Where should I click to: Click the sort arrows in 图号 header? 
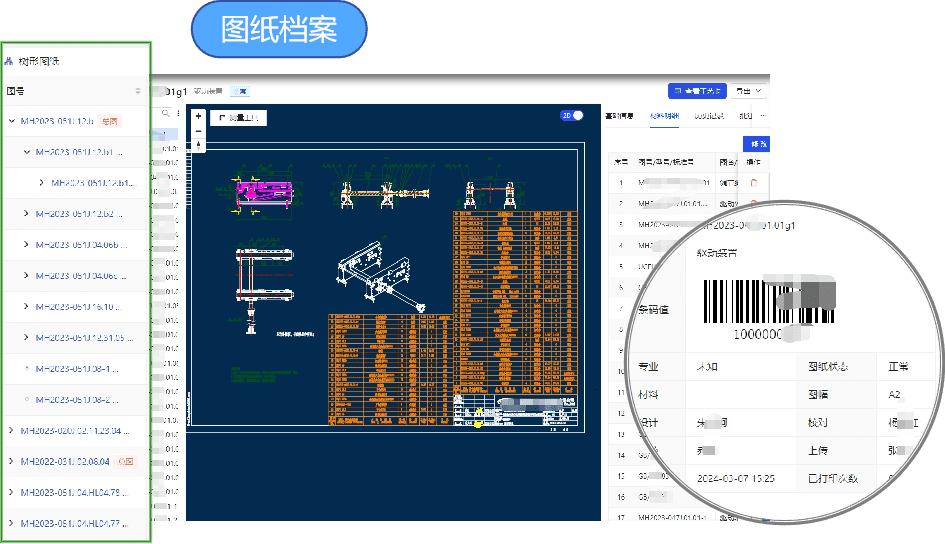(x=138, y=91)
